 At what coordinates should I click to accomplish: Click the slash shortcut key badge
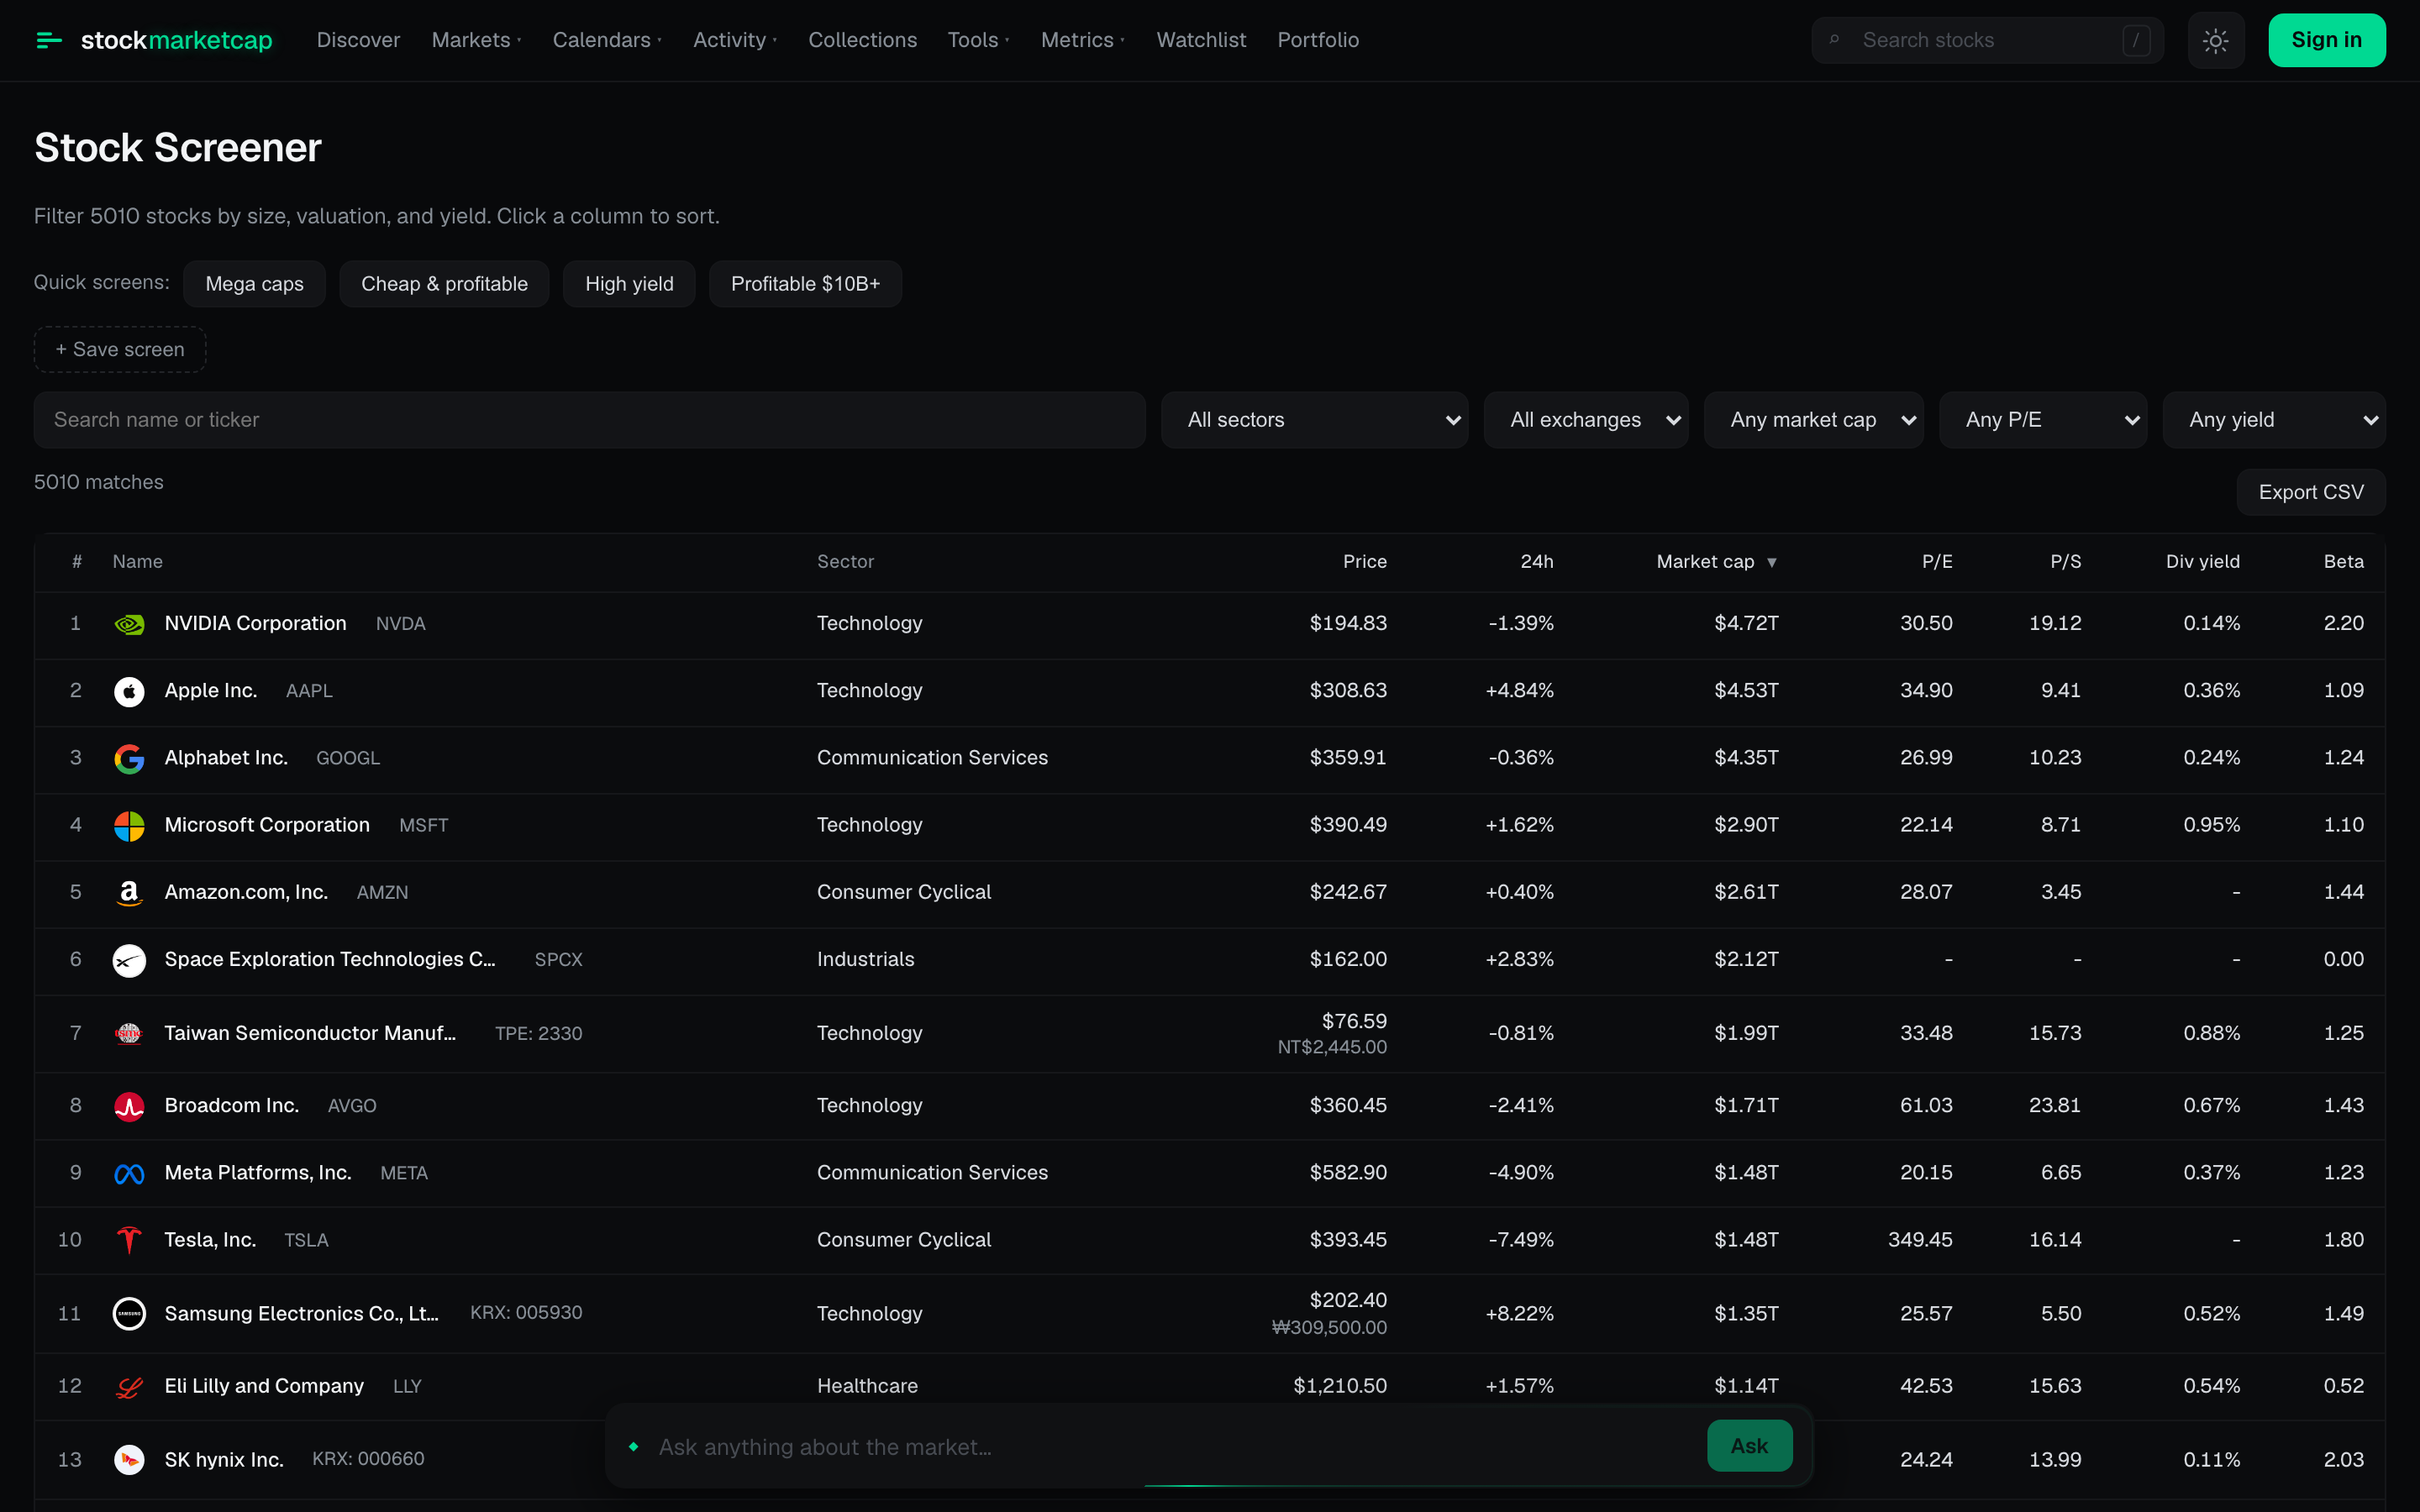[x=2135, y=40]
